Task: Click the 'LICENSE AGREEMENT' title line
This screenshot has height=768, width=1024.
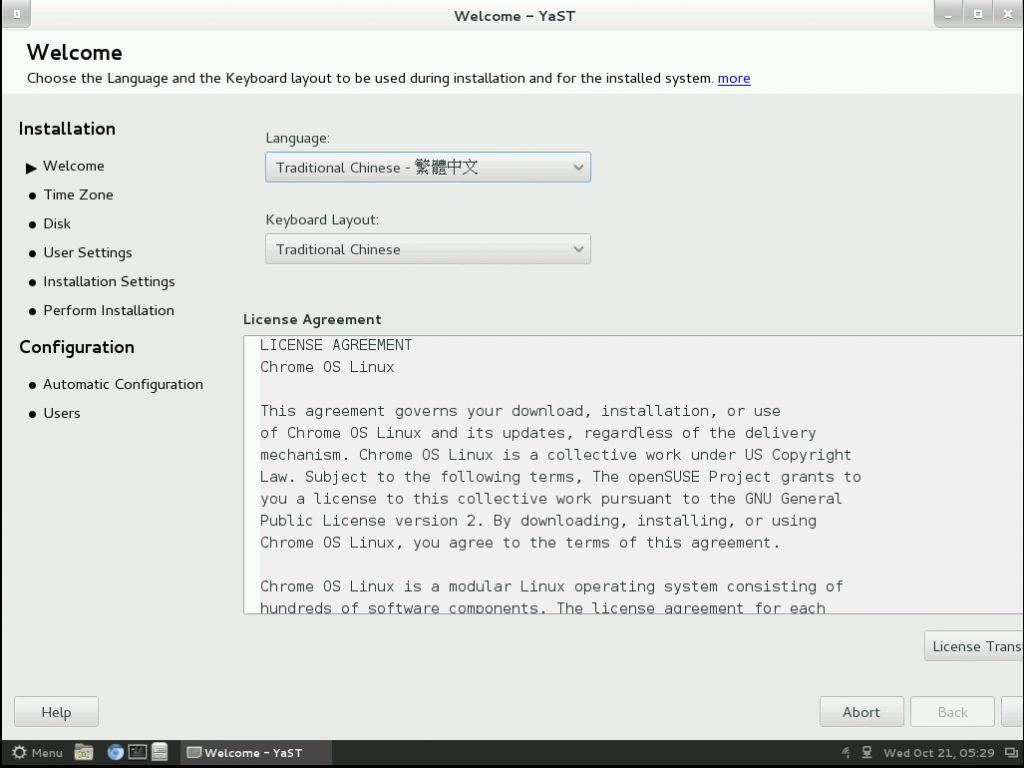Action: 336,345
